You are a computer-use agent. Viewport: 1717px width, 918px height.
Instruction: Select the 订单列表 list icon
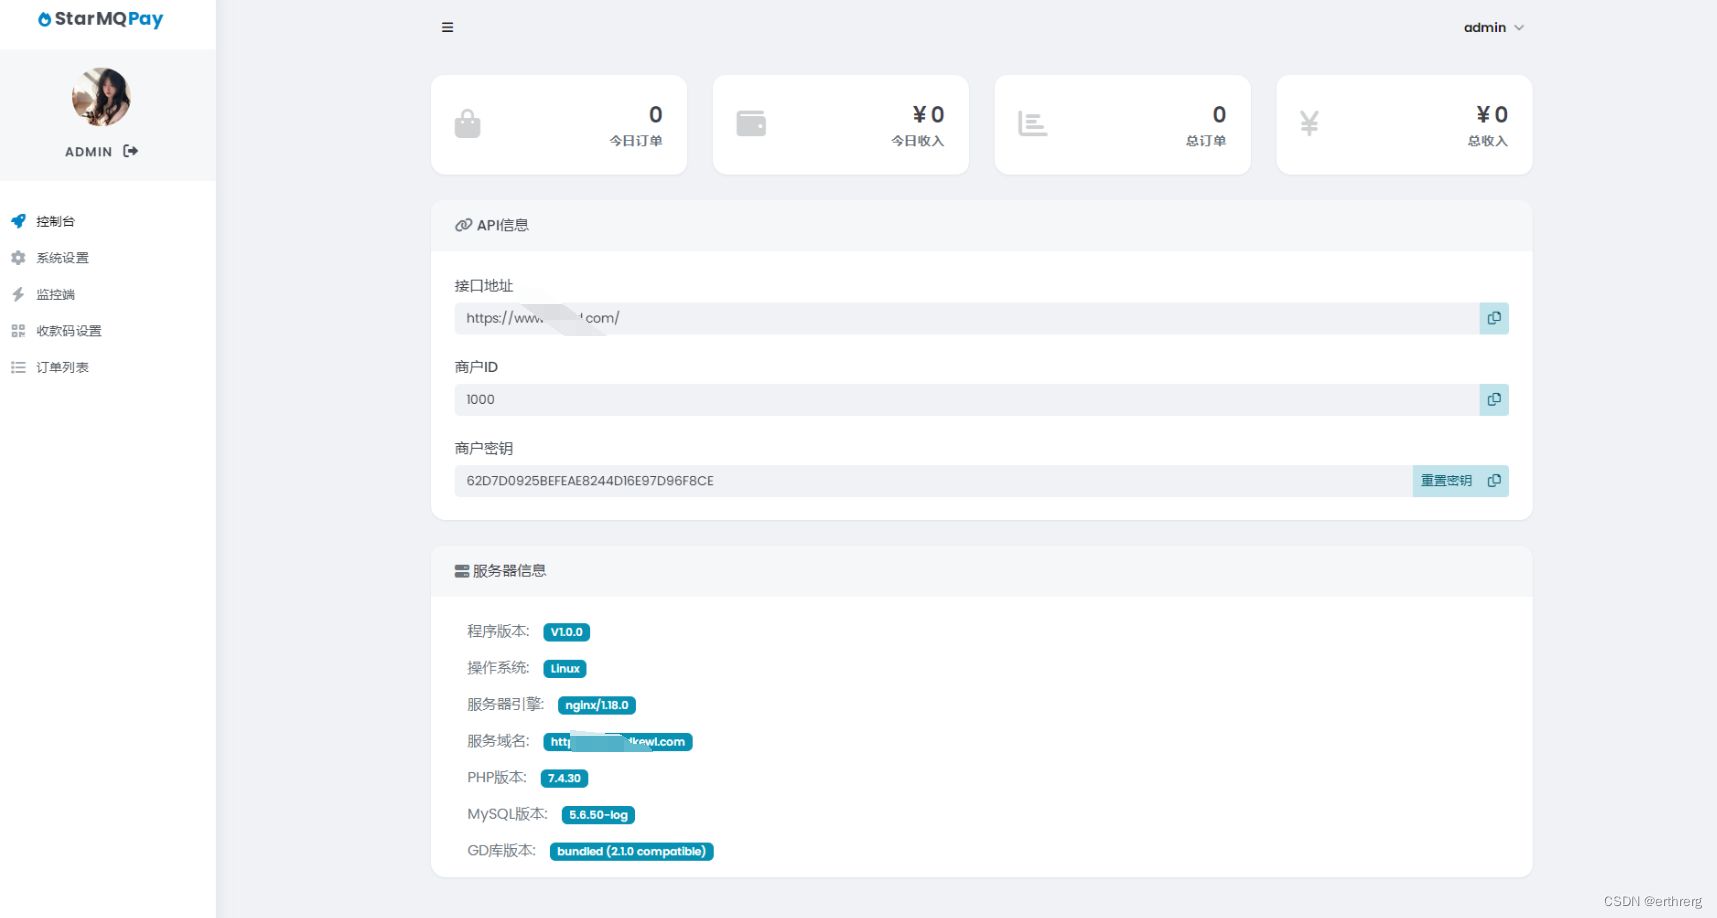point(18,367)
